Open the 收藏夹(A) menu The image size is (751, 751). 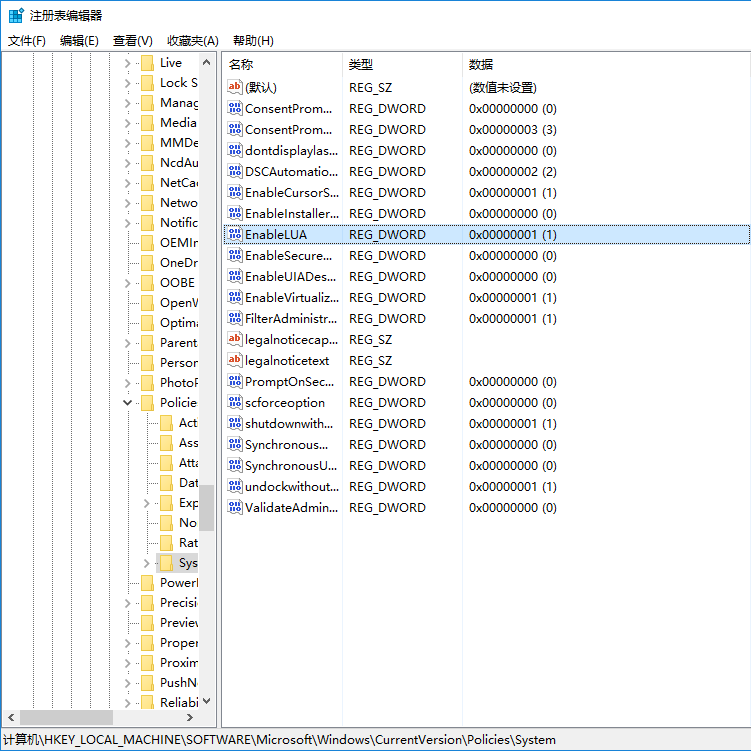[192, 41]
